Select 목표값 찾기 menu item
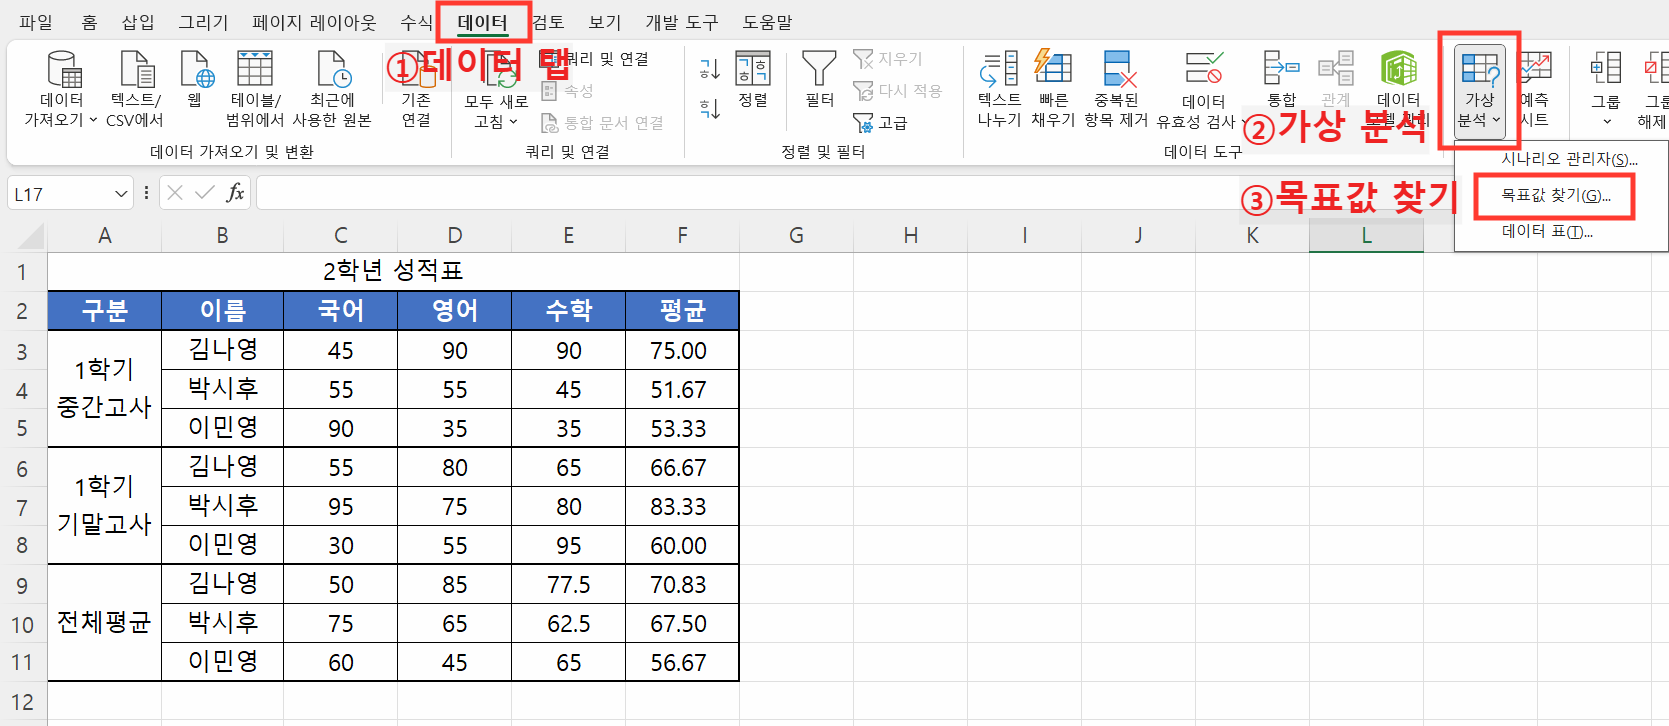1669x726 pixels. (x=1561, y=196)
